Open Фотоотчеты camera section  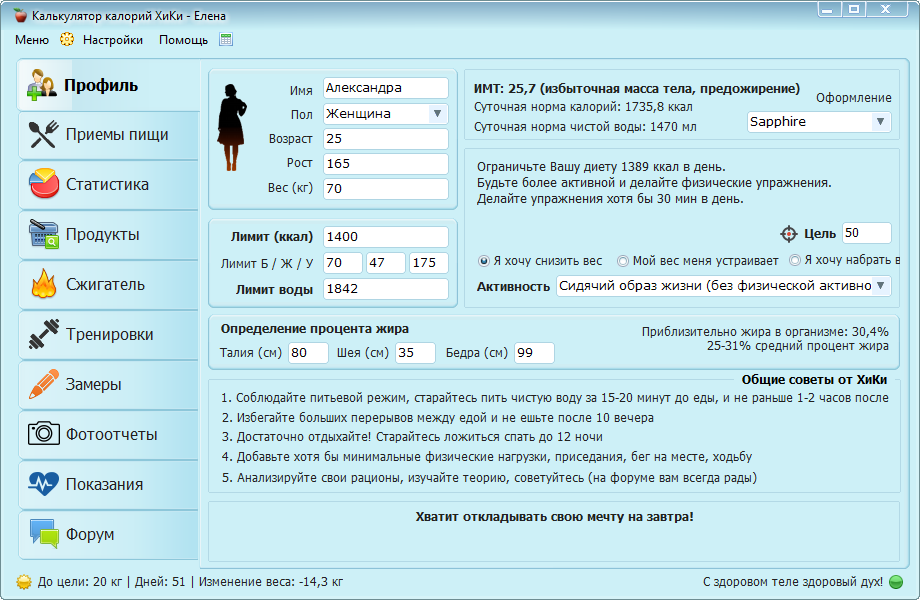(108, 435)
